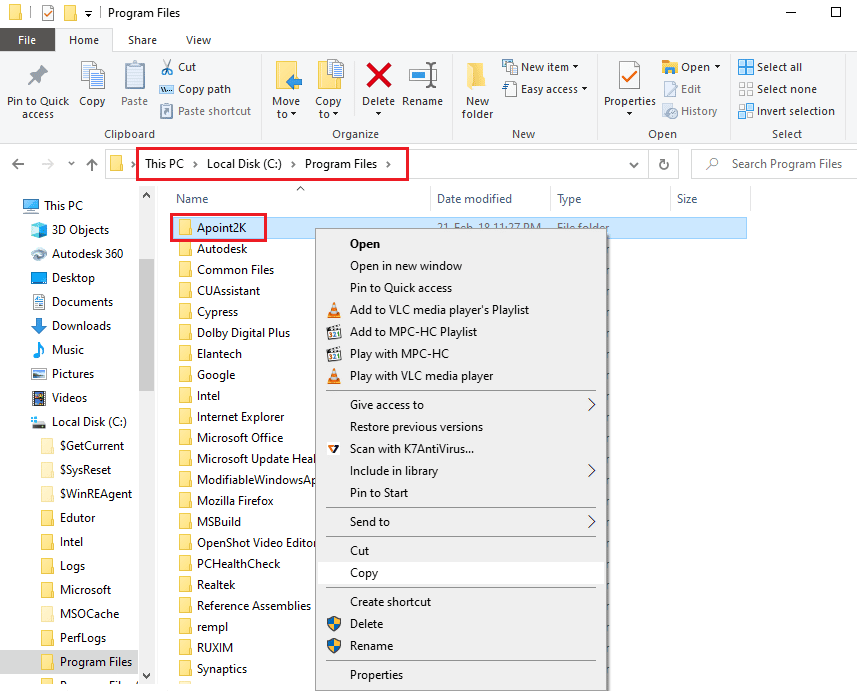This screenshot has width=857, height=691.
Task: Click the red Delete X icon
Action: 378,75
